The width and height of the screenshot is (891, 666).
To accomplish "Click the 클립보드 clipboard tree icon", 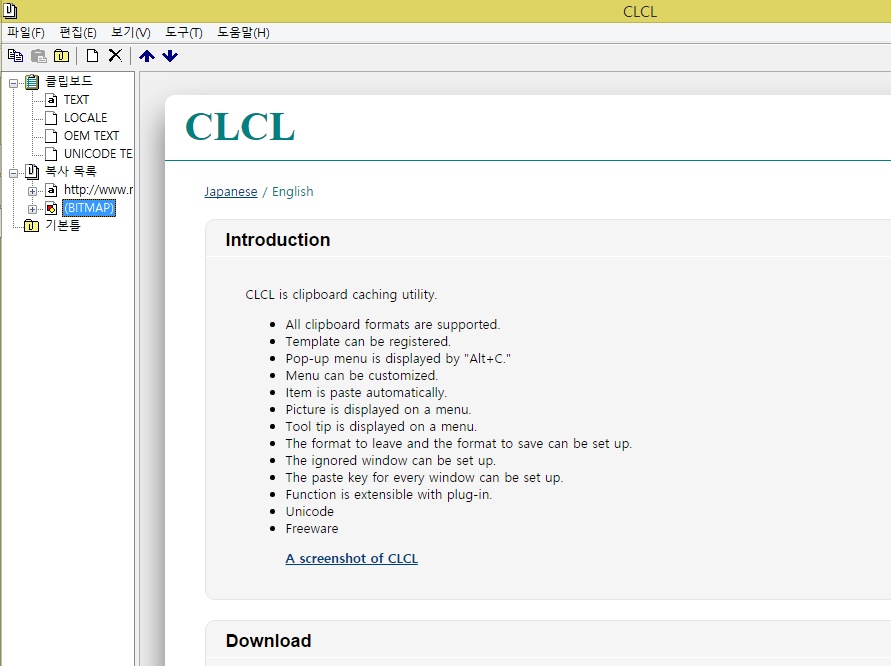I will point(32,82).
